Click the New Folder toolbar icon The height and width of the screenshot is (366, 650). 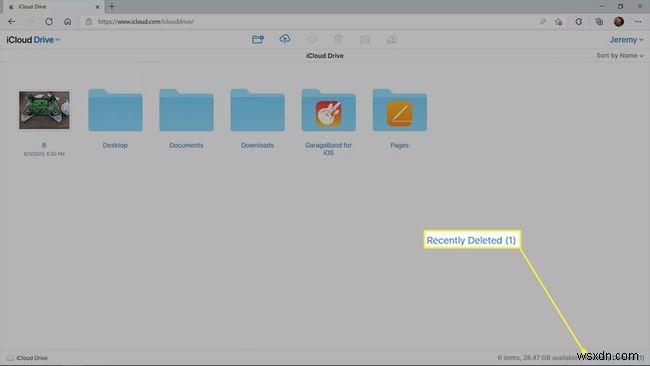pos(258,39)
